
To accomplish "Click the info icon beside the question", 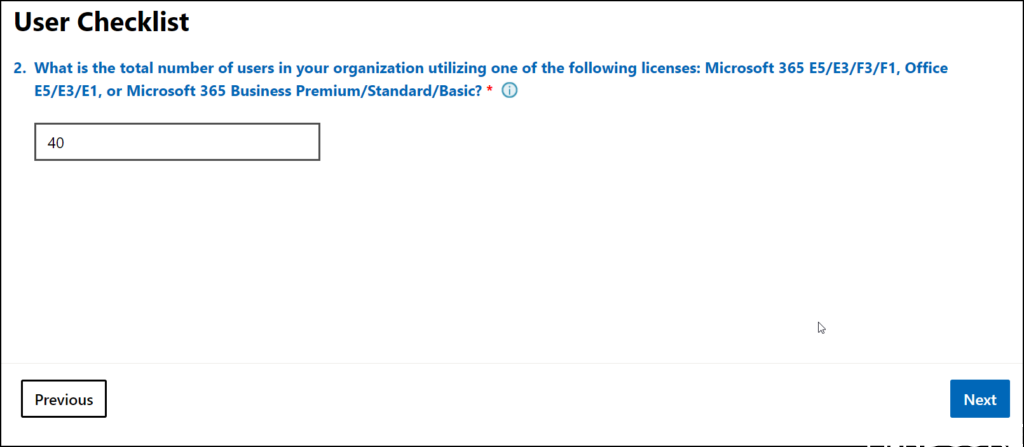I will tap(509, 91).
